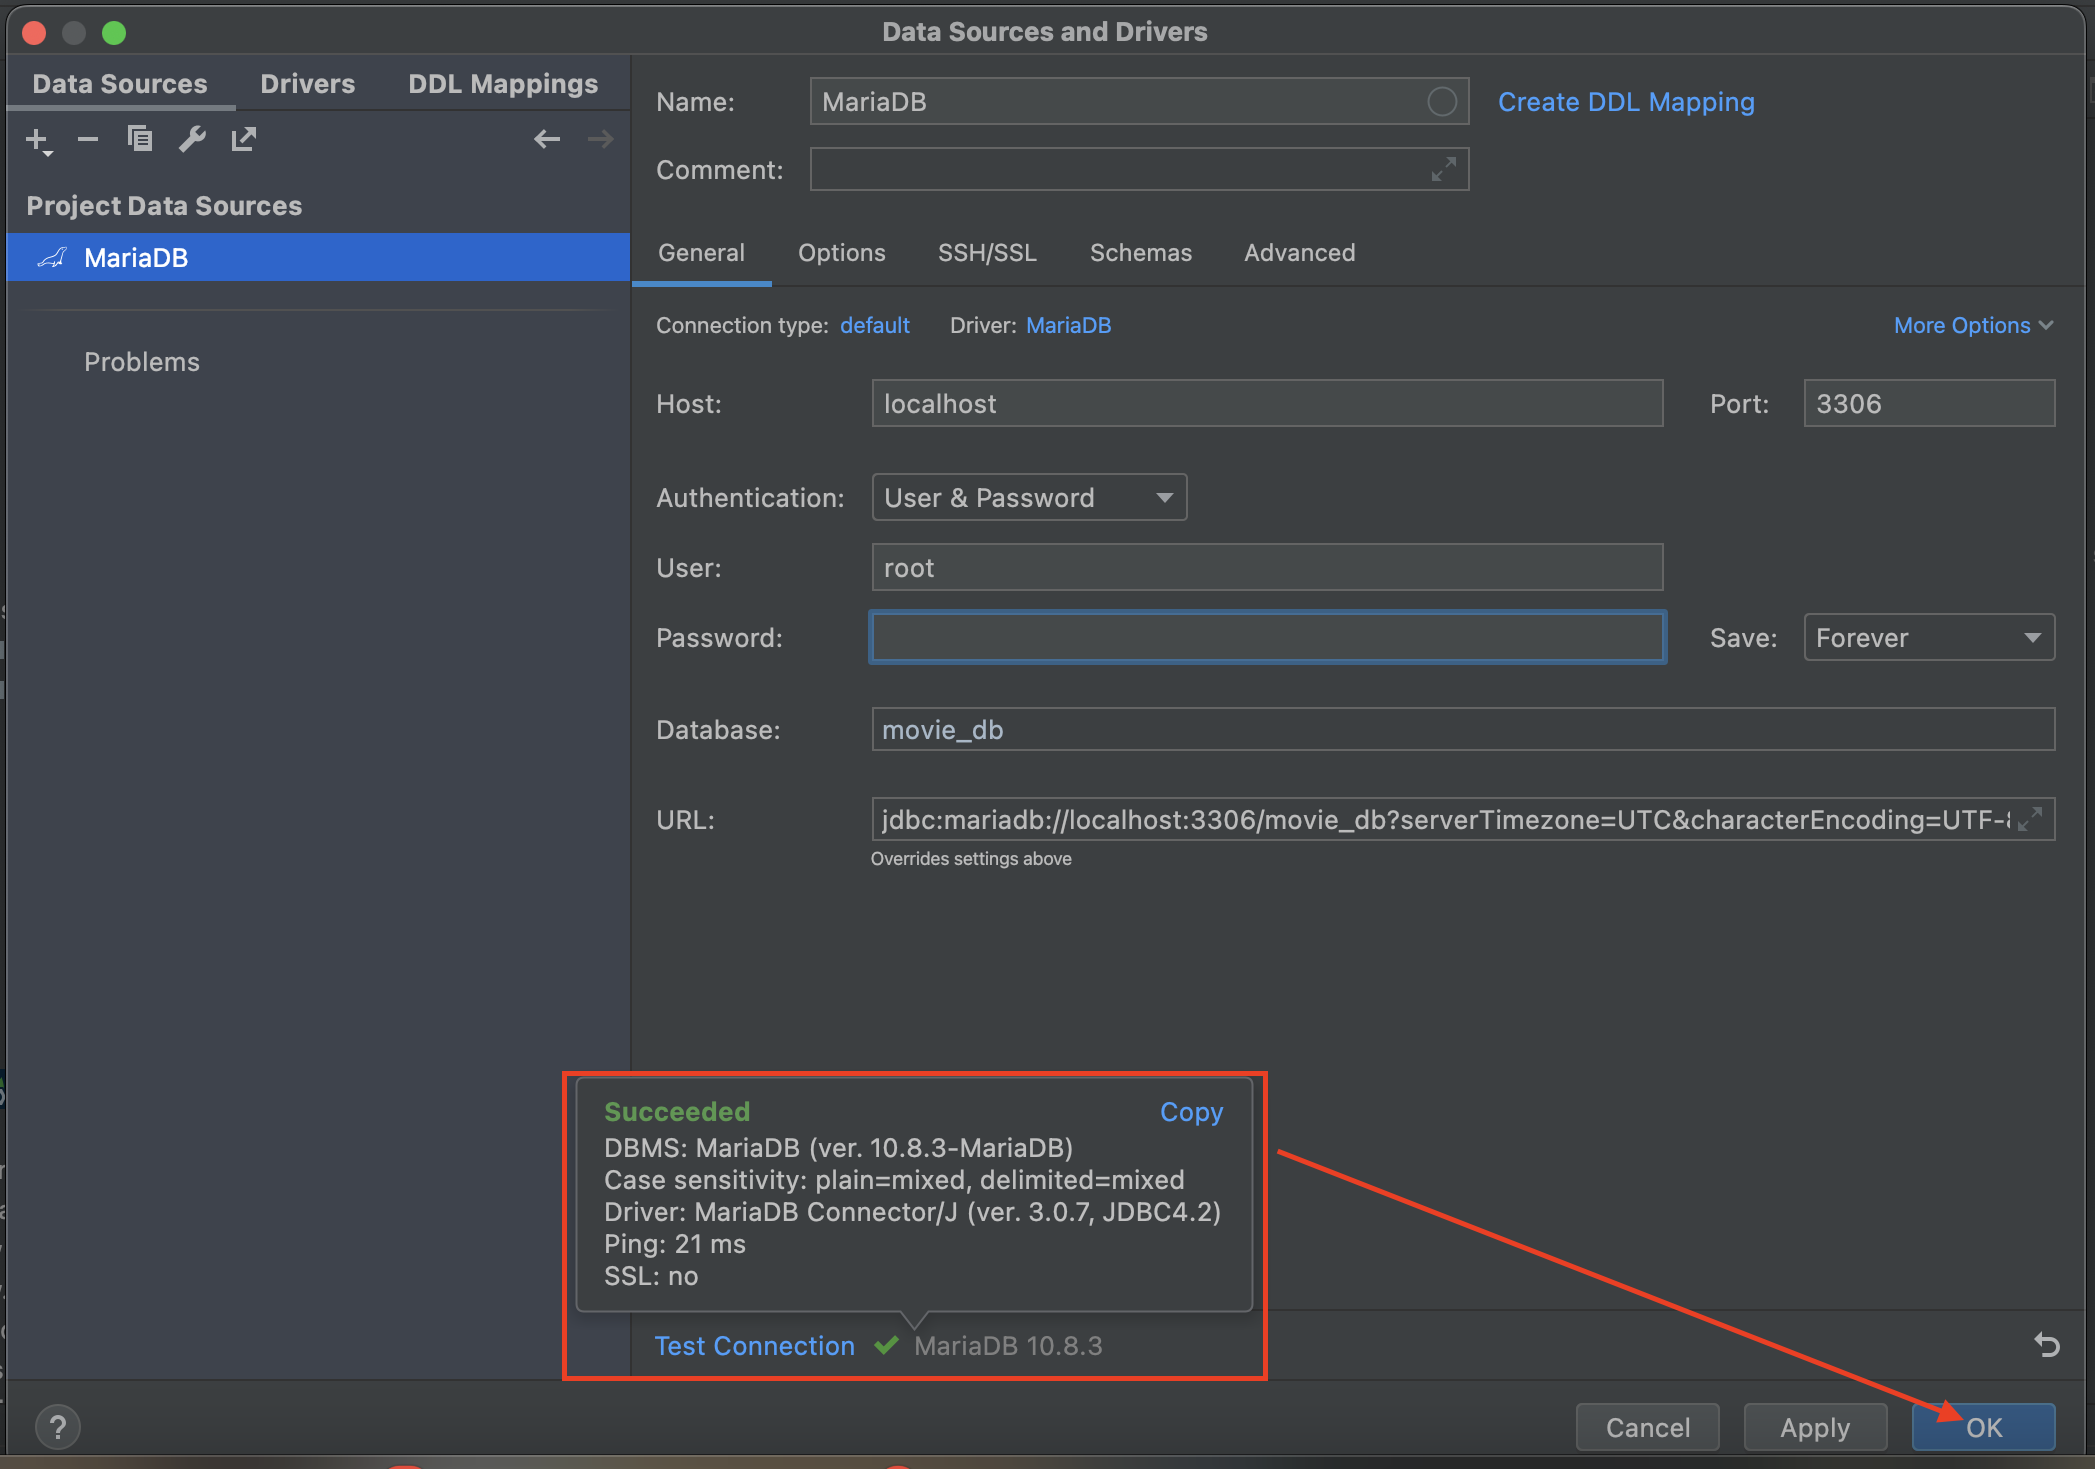Image resolution: width=2095 pixels, height=1469 pixels.
Task: Click the Apply button
Action: coord(1814,1427)
